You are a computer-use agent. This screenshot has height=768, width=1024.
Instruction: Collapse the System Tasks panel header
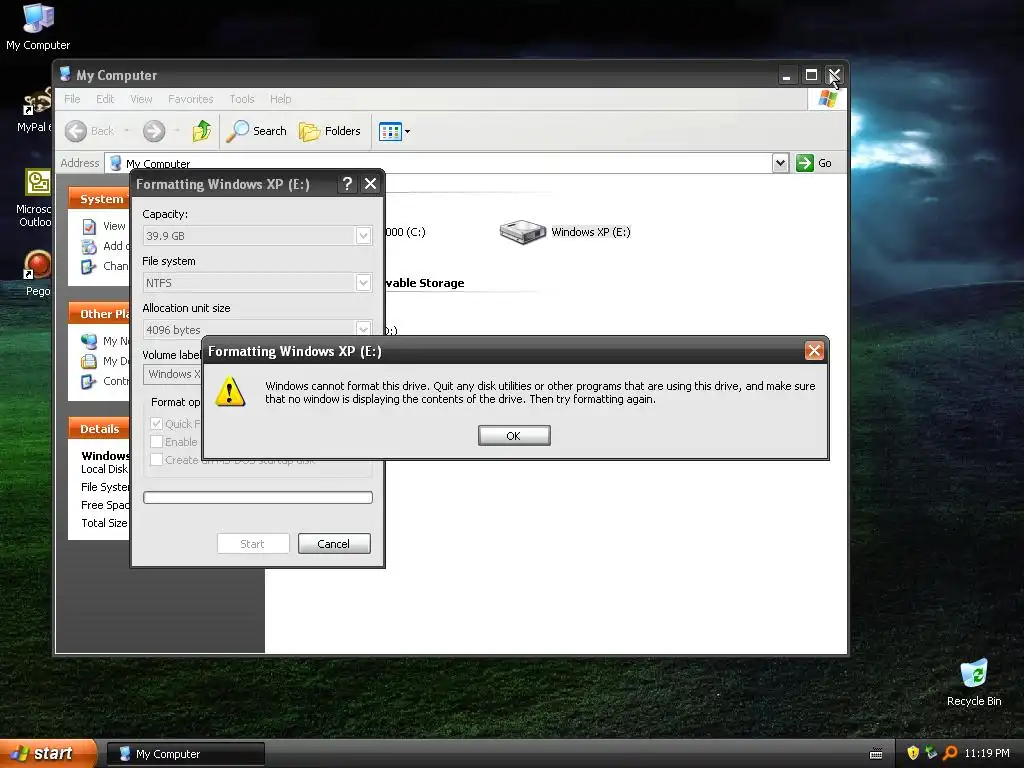[x=99, y=199]
